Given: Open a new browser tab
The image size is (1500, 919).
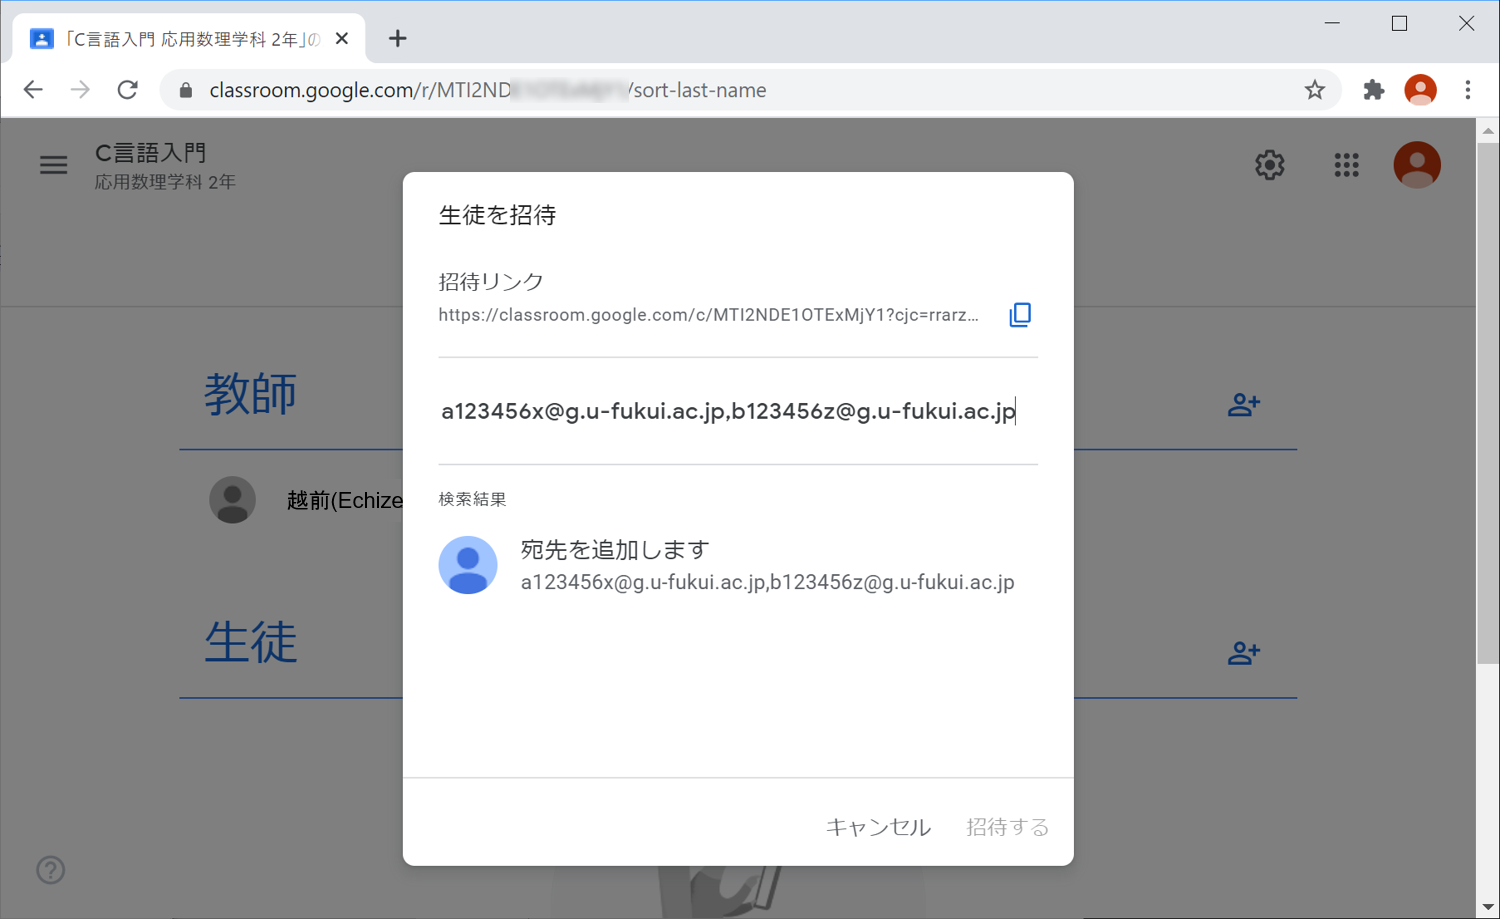Looking at the screenshot, I should (398, 39).
